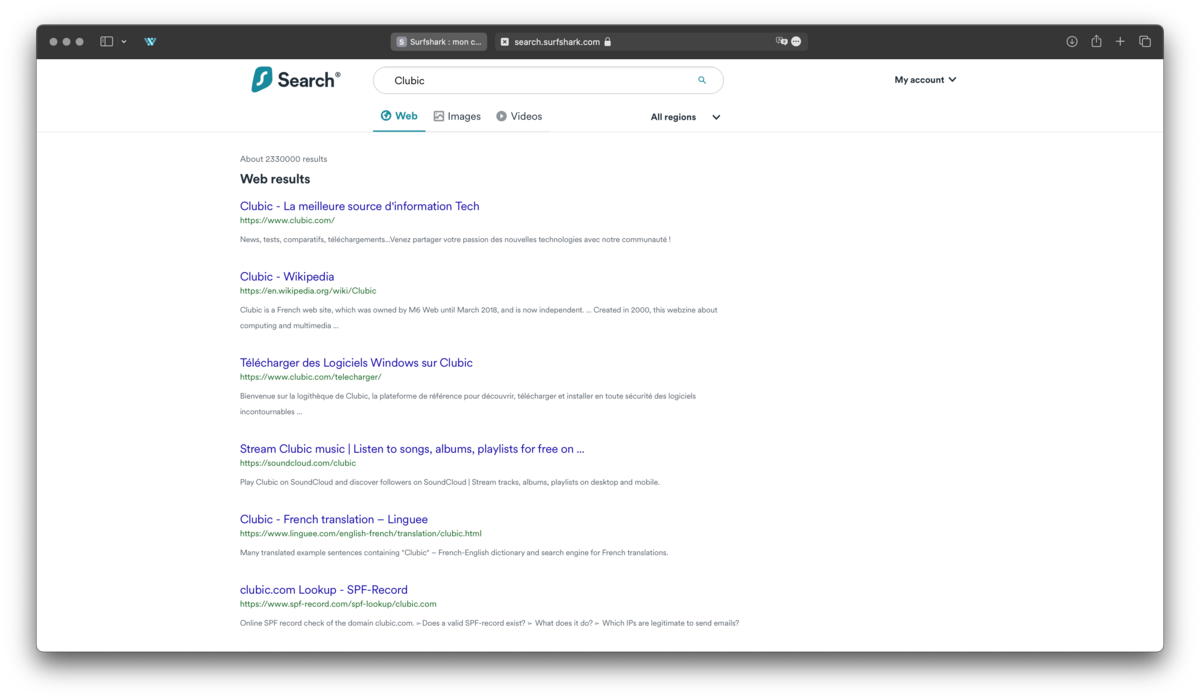The width and height of the screenshot is (1200, 700).
Task: Open Clubic - La meilleure source d'information Tech
Action: (359, 206)
